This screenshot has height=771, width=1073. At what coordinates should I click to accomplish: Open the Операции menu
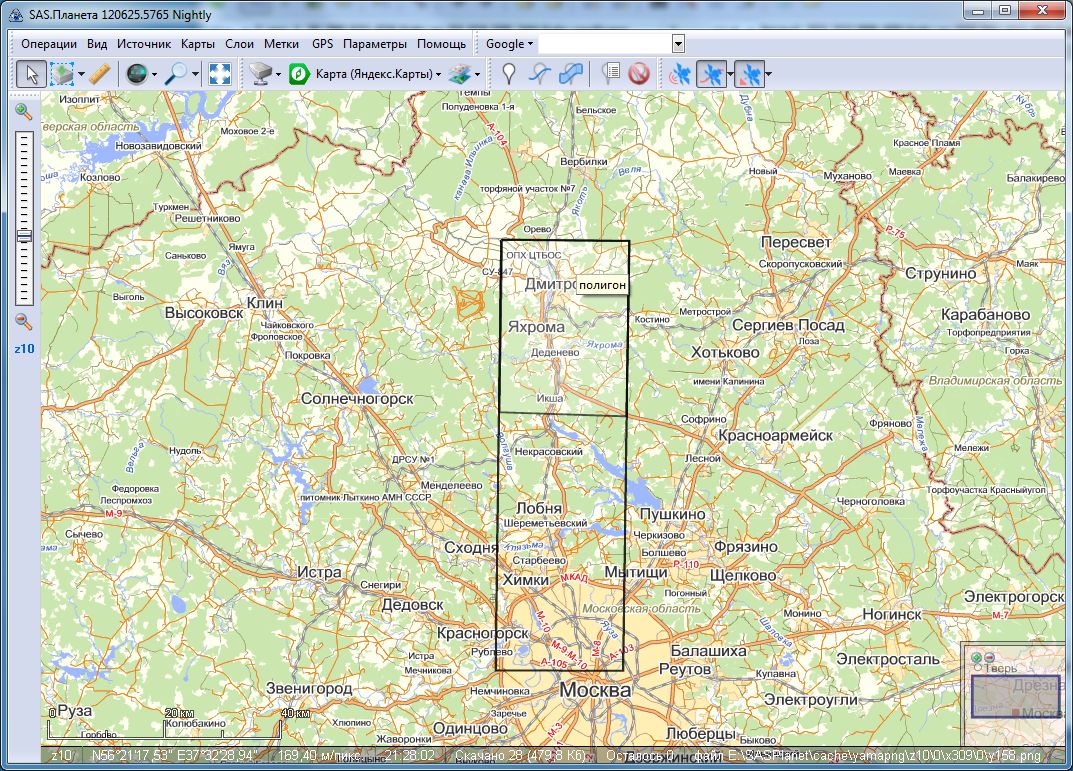pos(49,44)
